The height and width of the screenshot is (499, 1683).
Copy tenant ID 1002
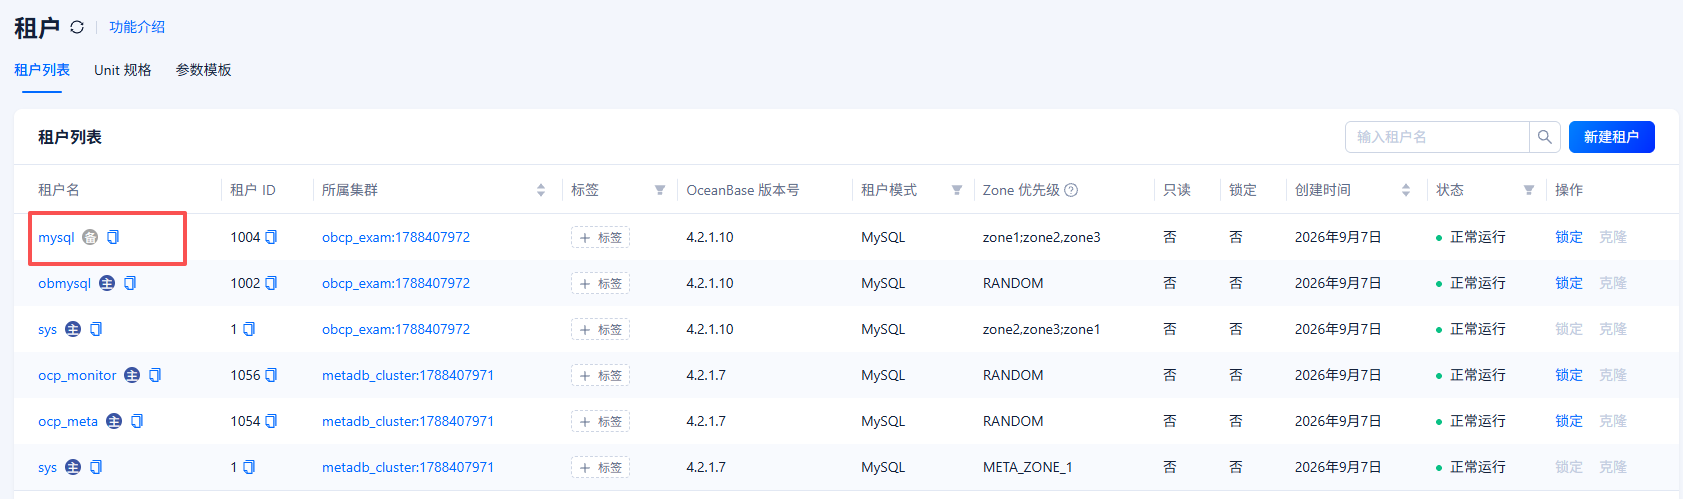point(271,283)
